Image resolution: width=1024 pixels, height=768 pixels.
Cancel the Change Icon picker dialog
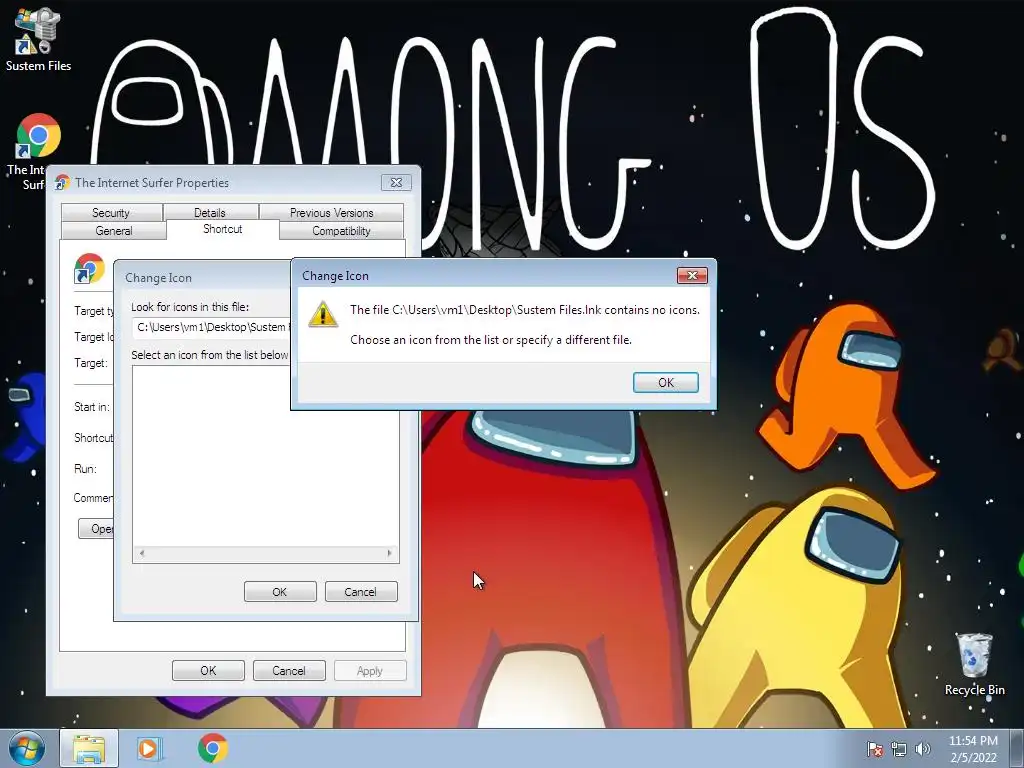360,592
